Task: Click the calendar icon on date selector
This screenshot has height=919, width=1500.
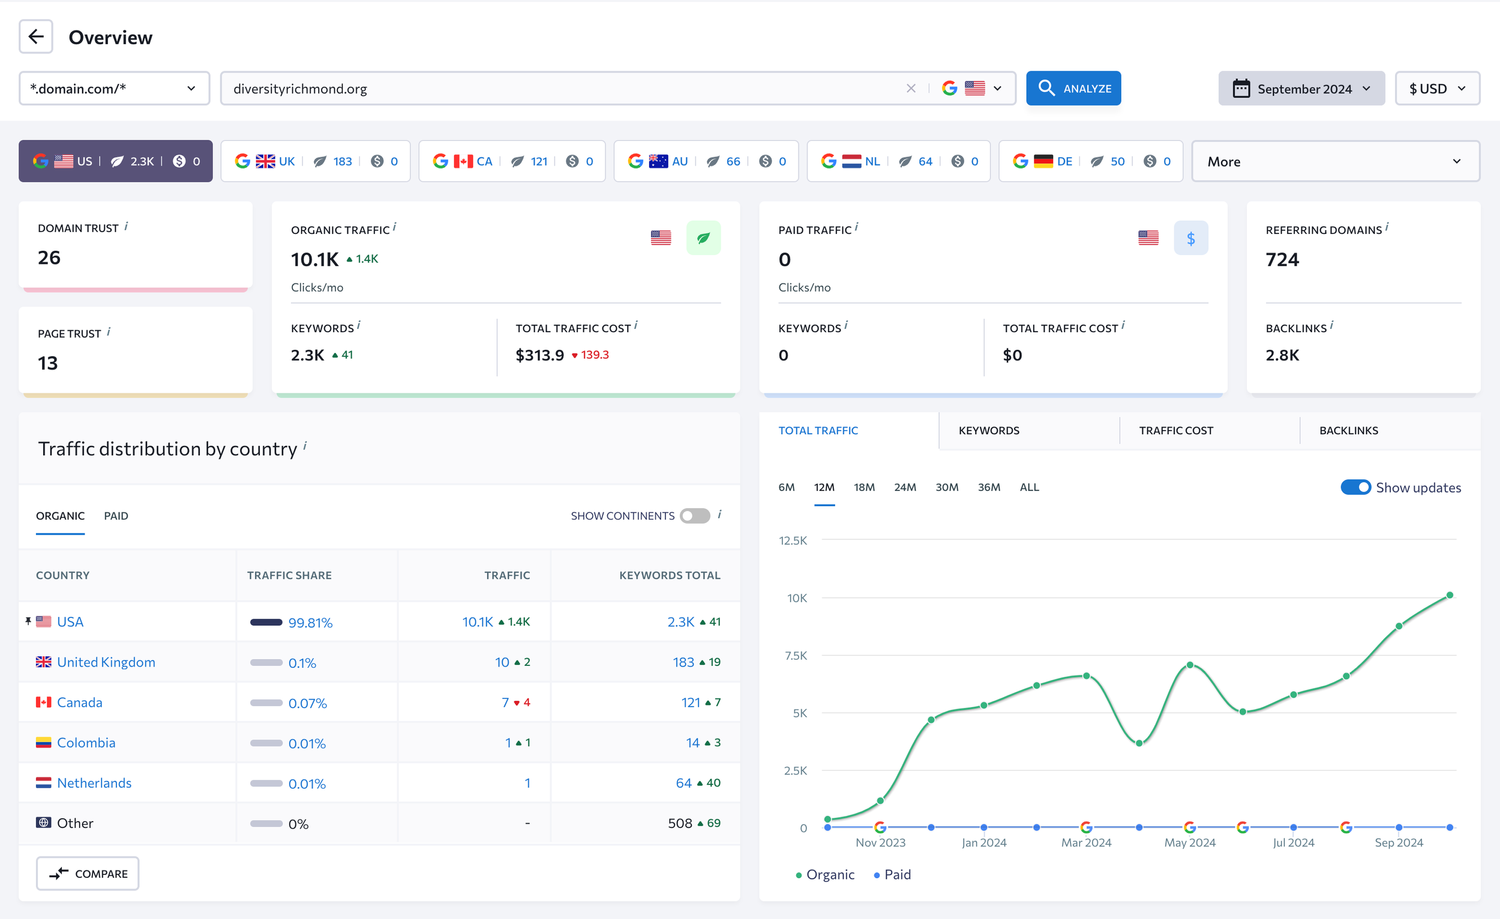Action: pos(1241,88)
